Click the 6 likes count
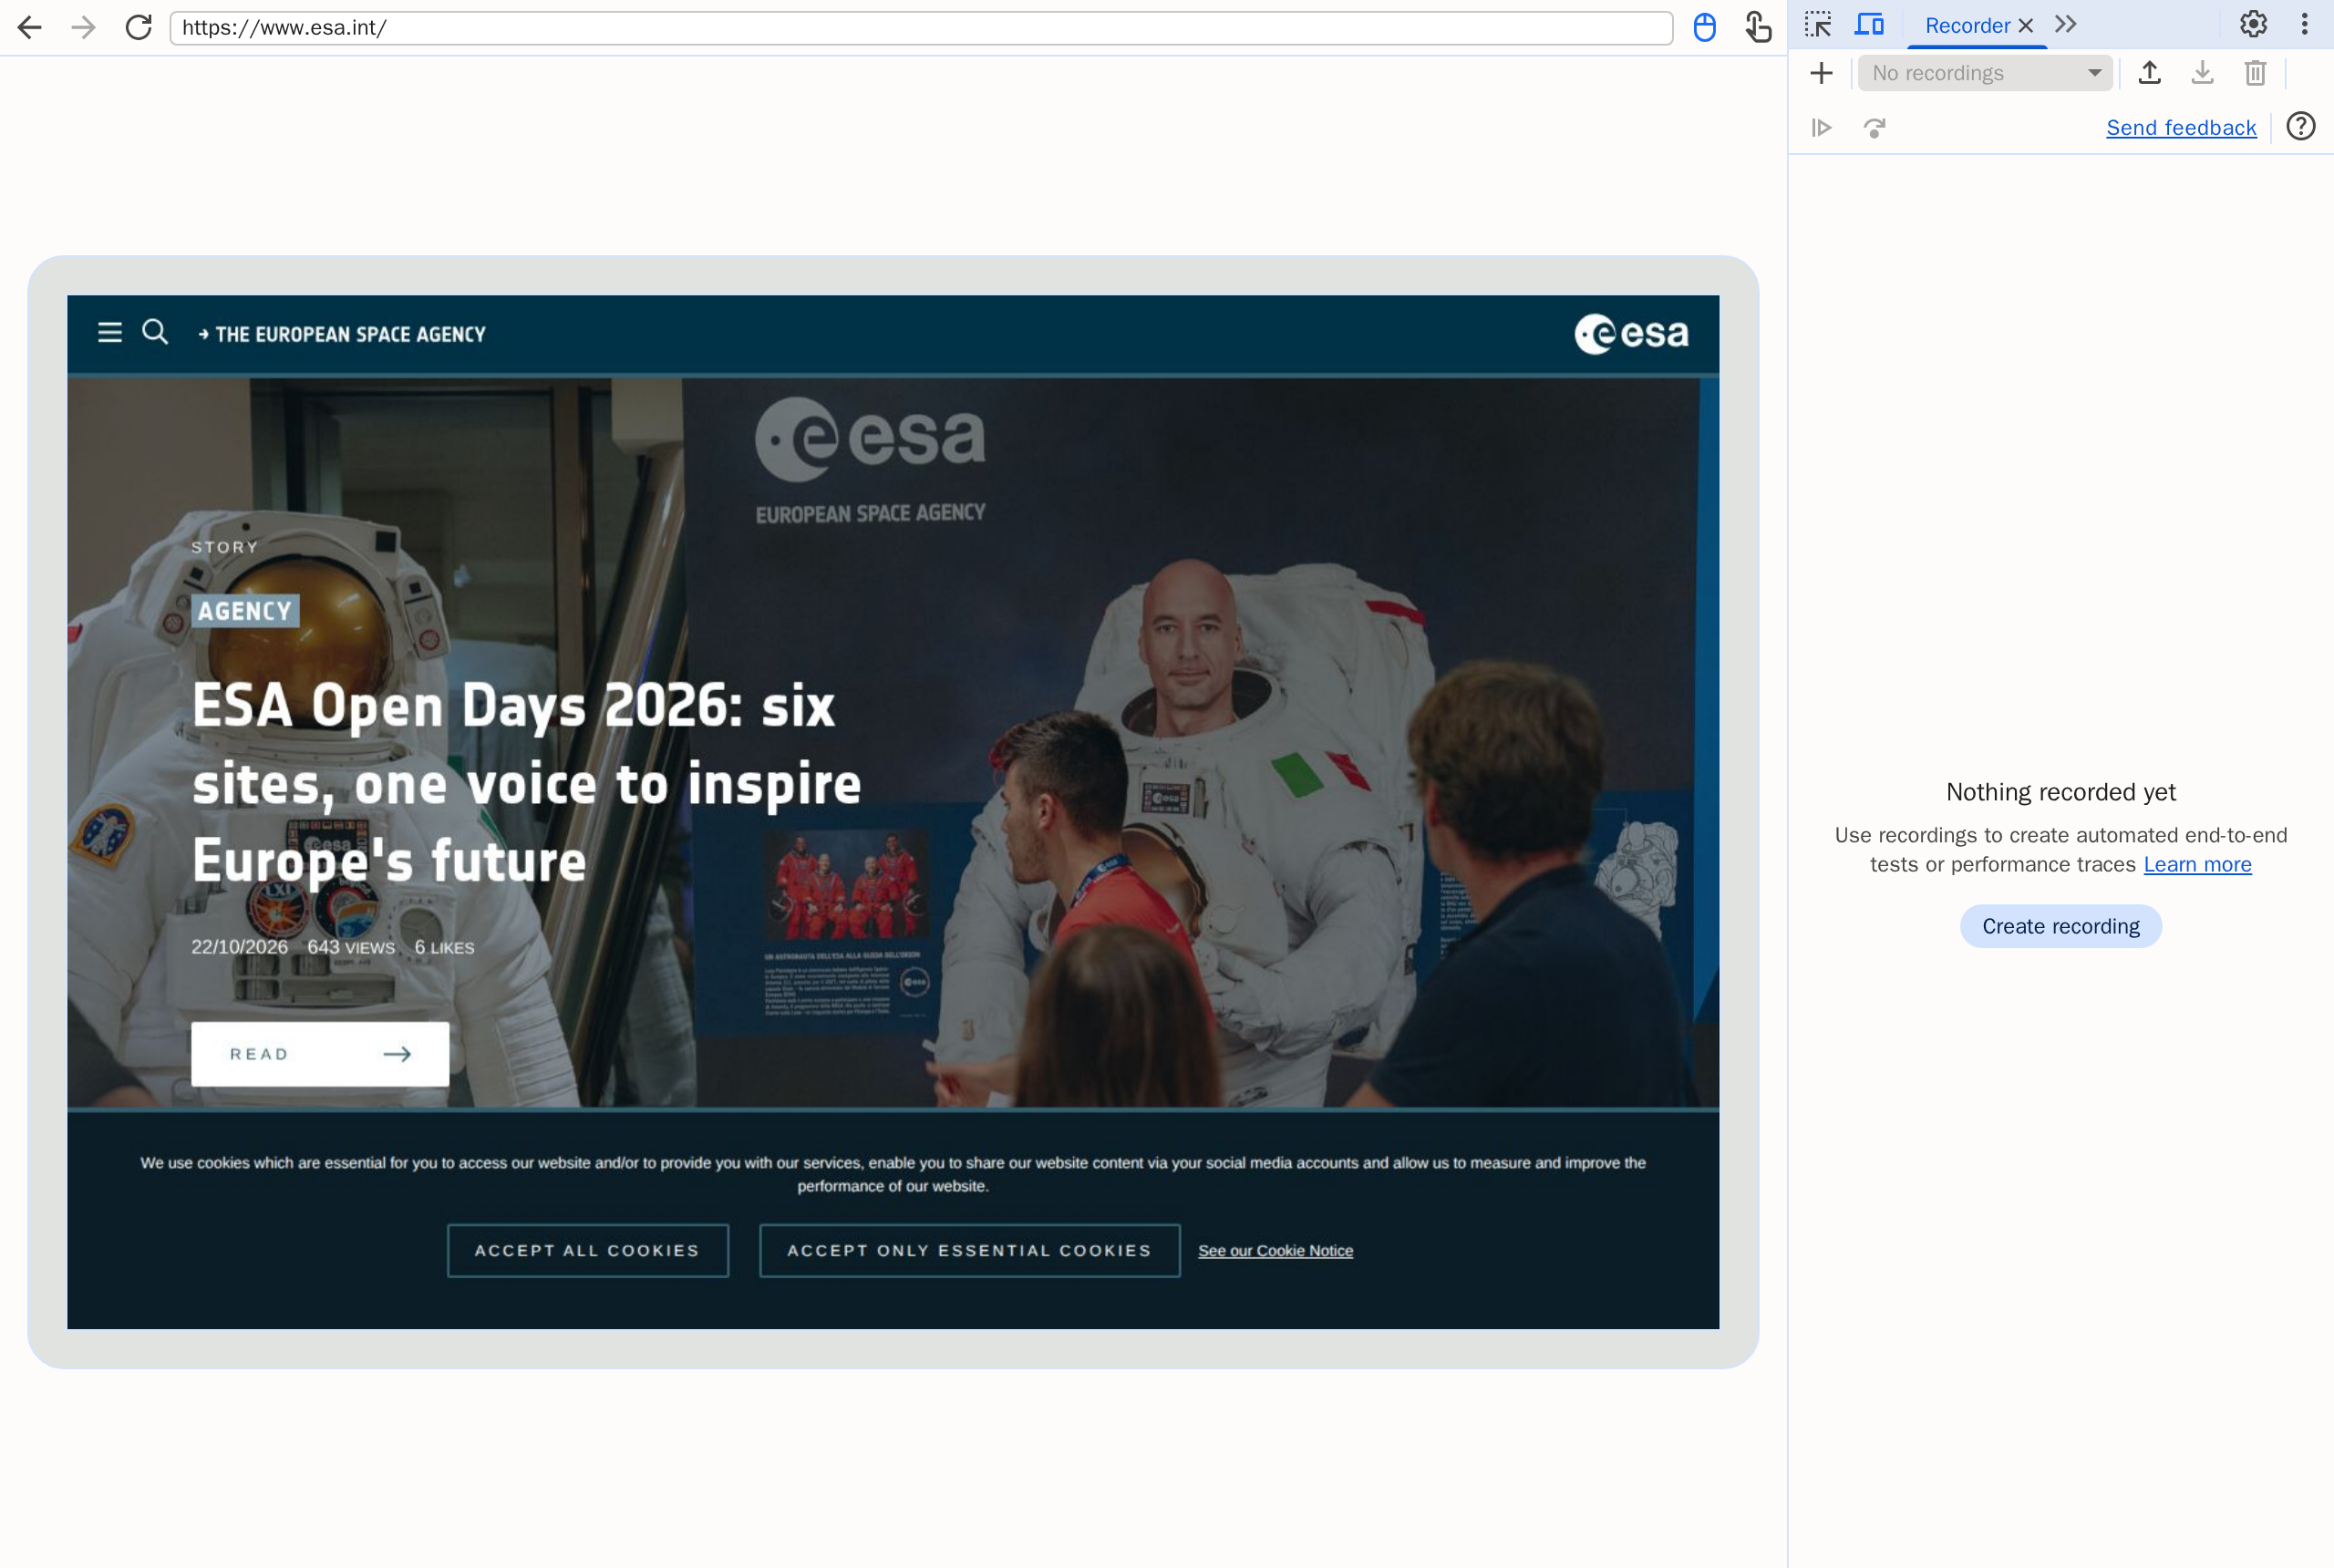Image resolution: width=2334 pixels, height=1568 pixels. (444, 947)
